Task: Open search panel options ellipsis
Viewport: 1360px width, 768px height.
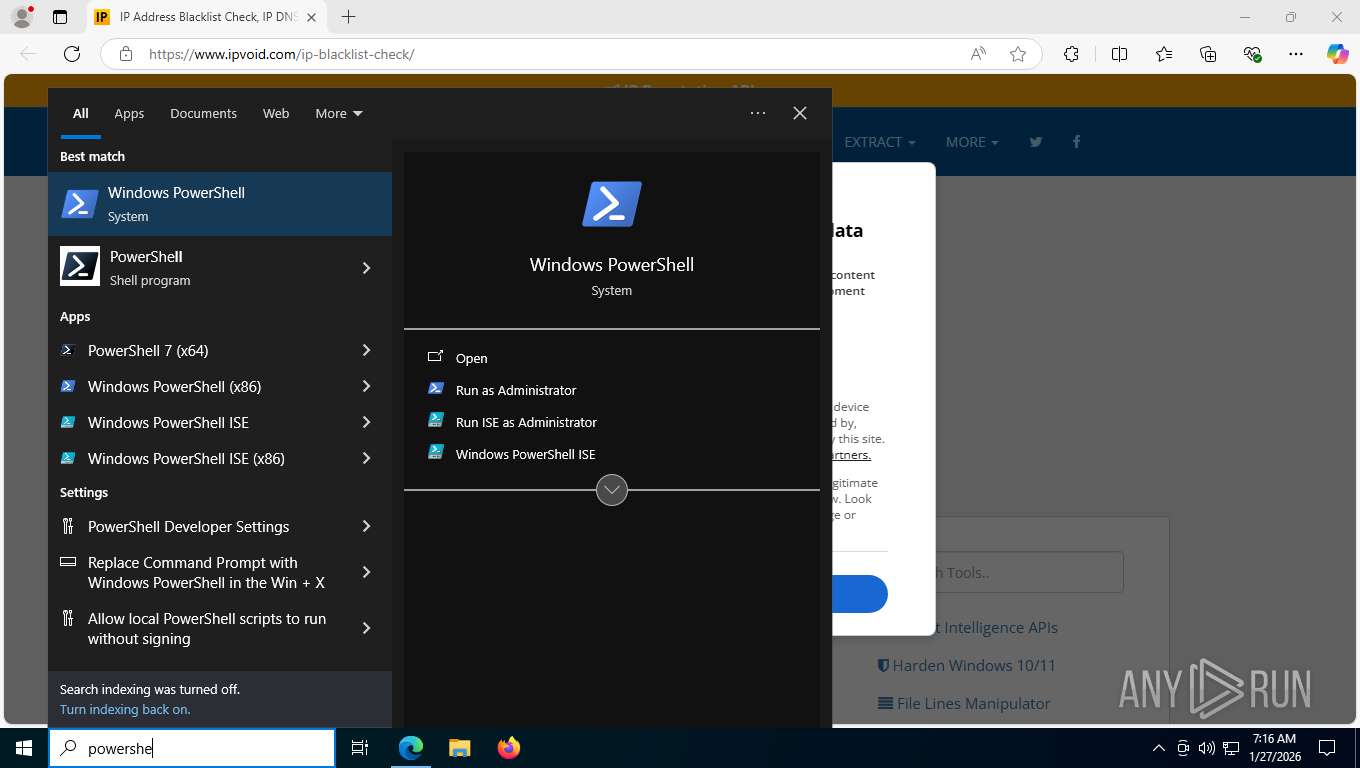Action: click(x=758, y=113)
